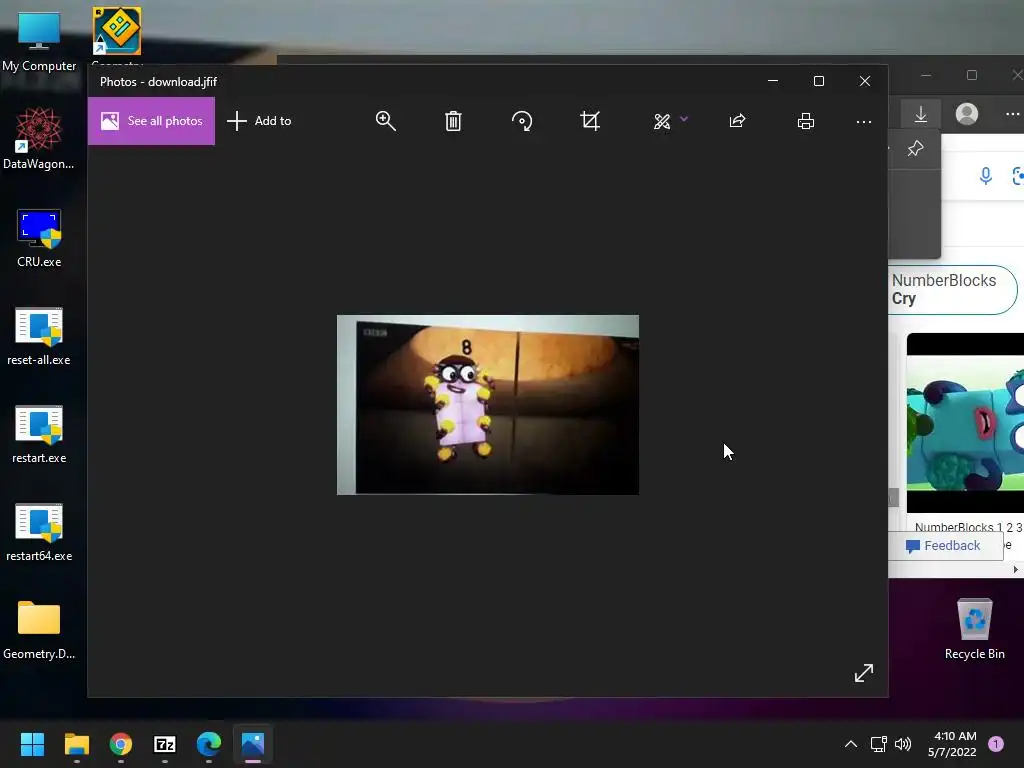The width and height of the screenshot is (1024, 768).
Task: Click the volume speaker tray icon
Action: pos(903,744)
